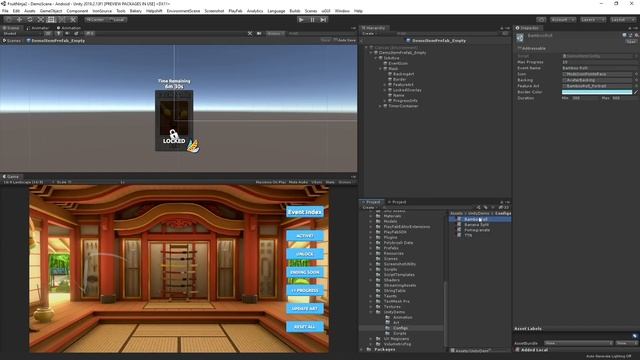
Task: Open the Component menu
Action: 77,11
